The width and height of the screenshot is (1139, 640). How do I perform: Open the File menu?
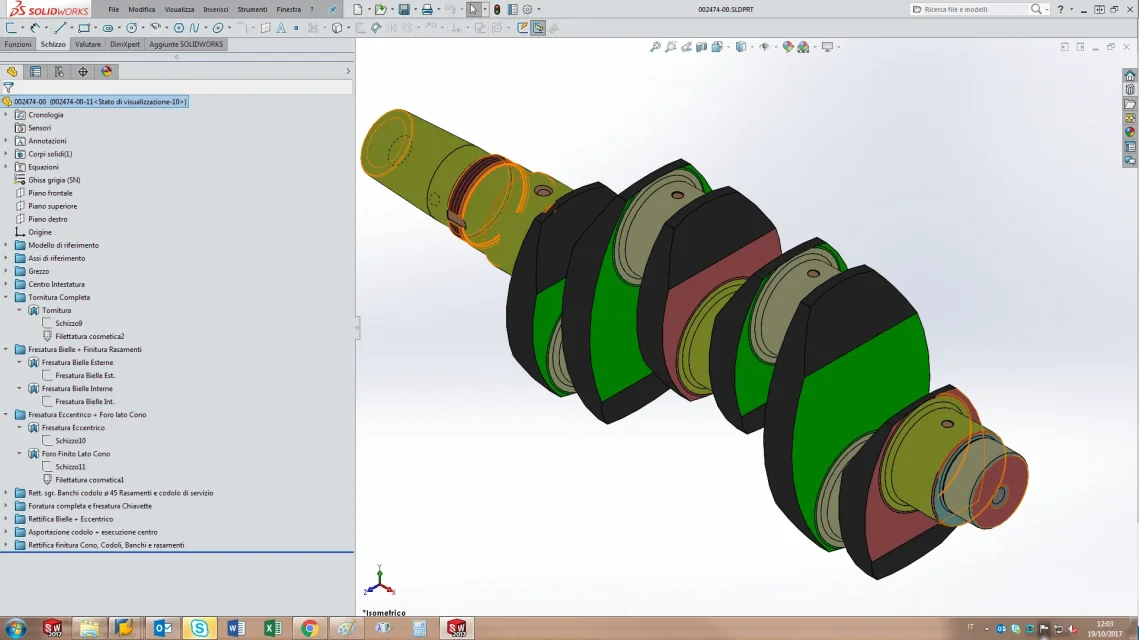click(113, 9)
